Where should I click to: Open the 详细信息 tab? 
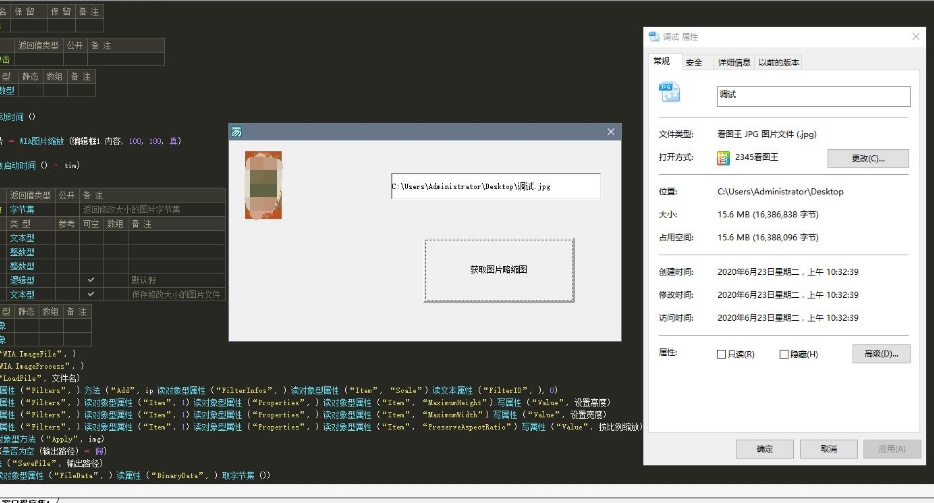[x=734, y=62]
